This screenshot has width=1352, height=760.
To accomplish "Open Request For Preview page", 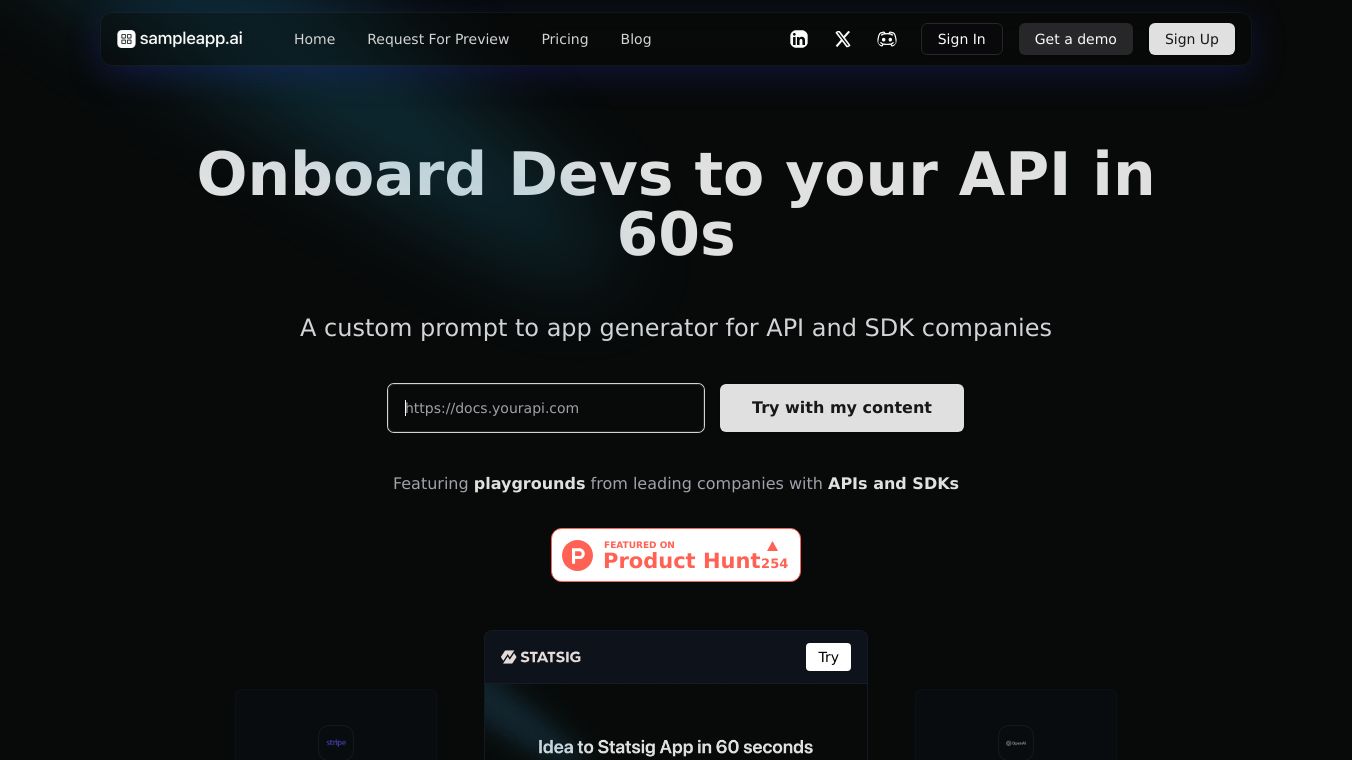I will tap(438, 39).
